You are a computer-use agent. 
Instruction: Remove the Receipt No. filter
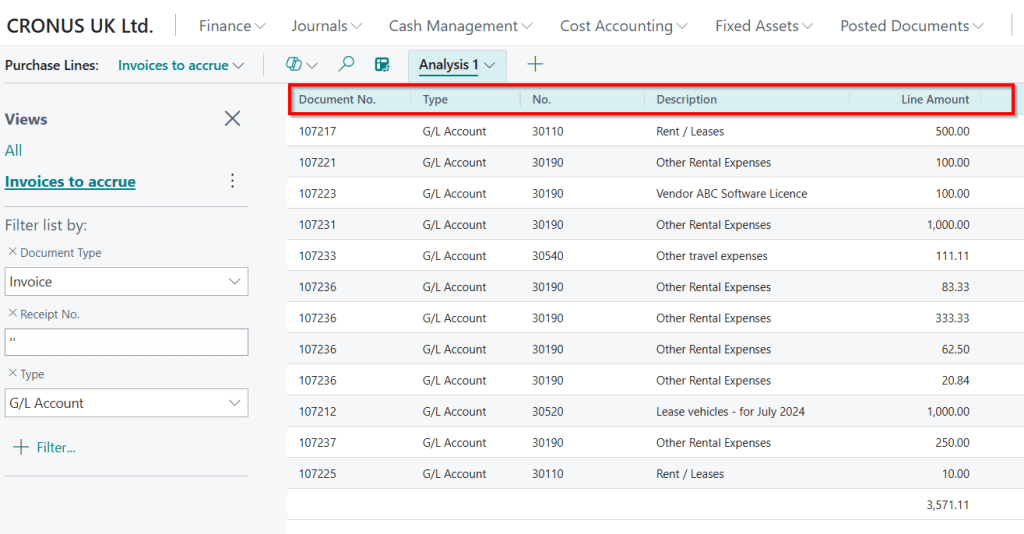coord(12,314)
